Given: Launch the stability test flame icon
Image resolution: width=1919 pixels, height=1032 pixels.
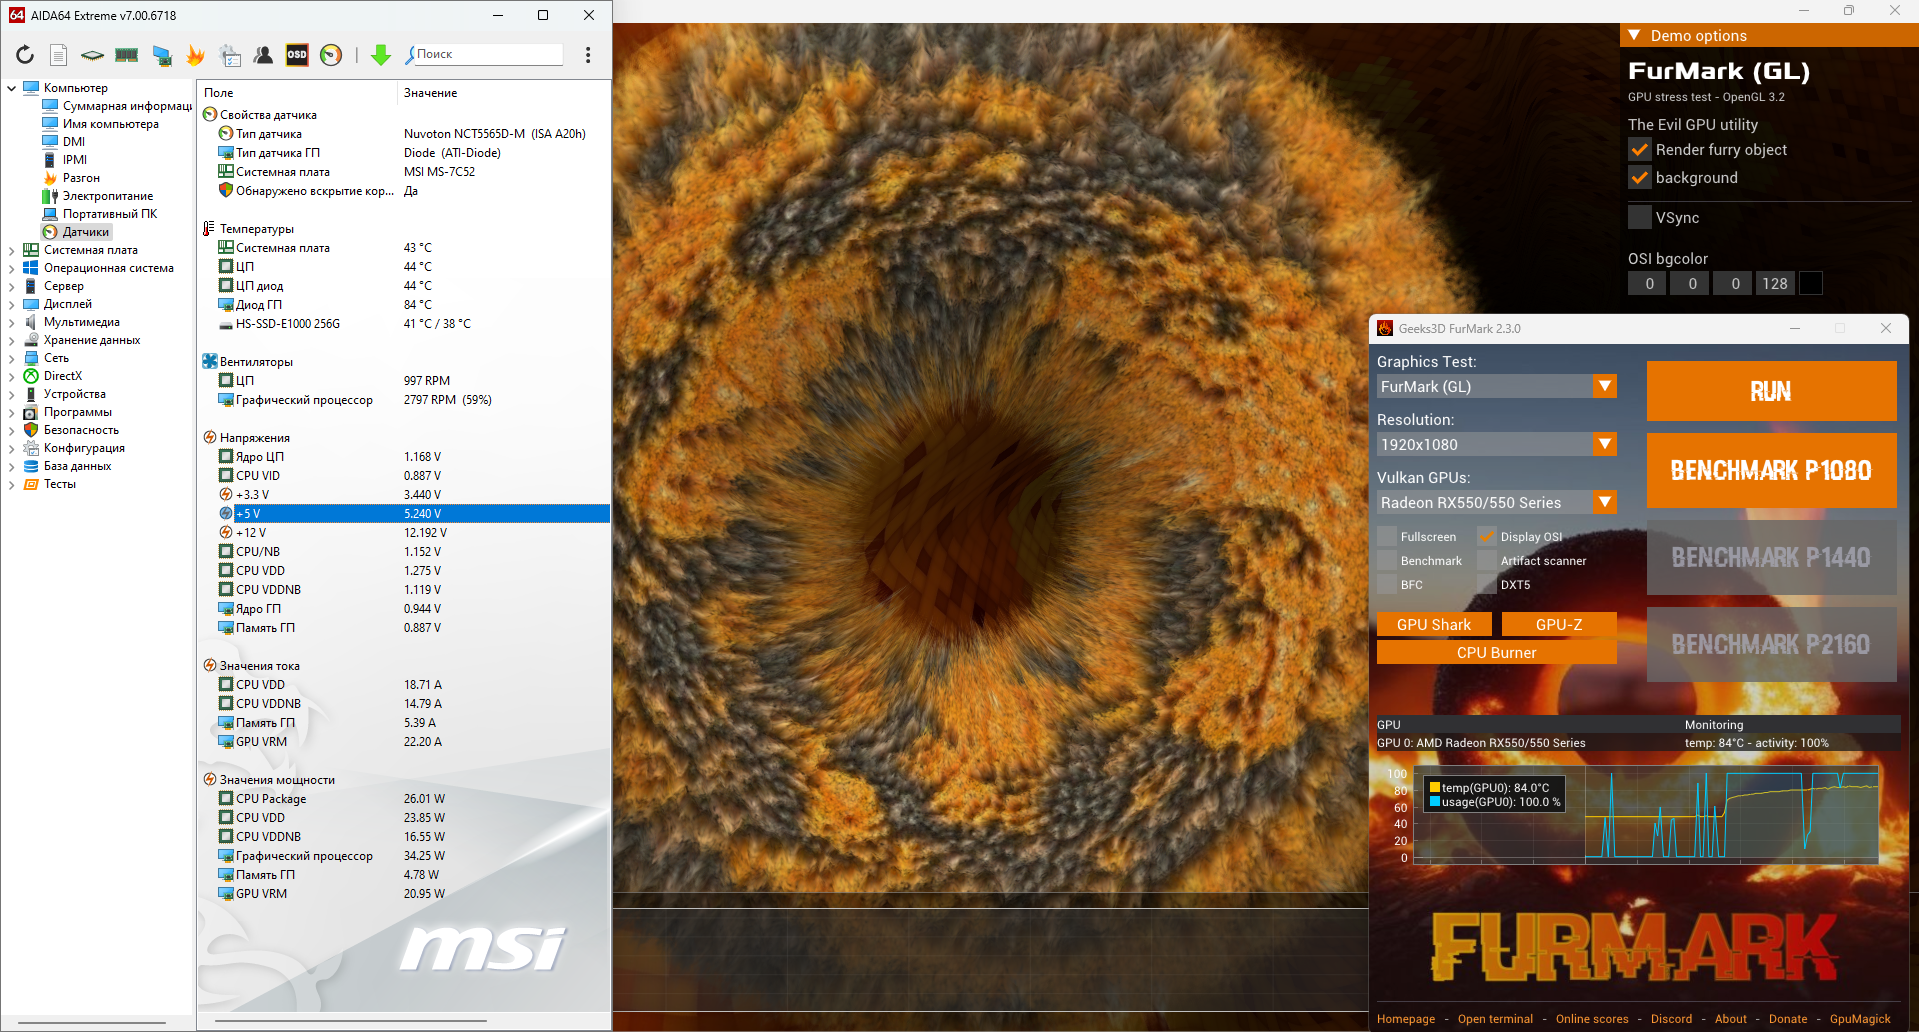Looking at the screenshot, I should (195, 55).
